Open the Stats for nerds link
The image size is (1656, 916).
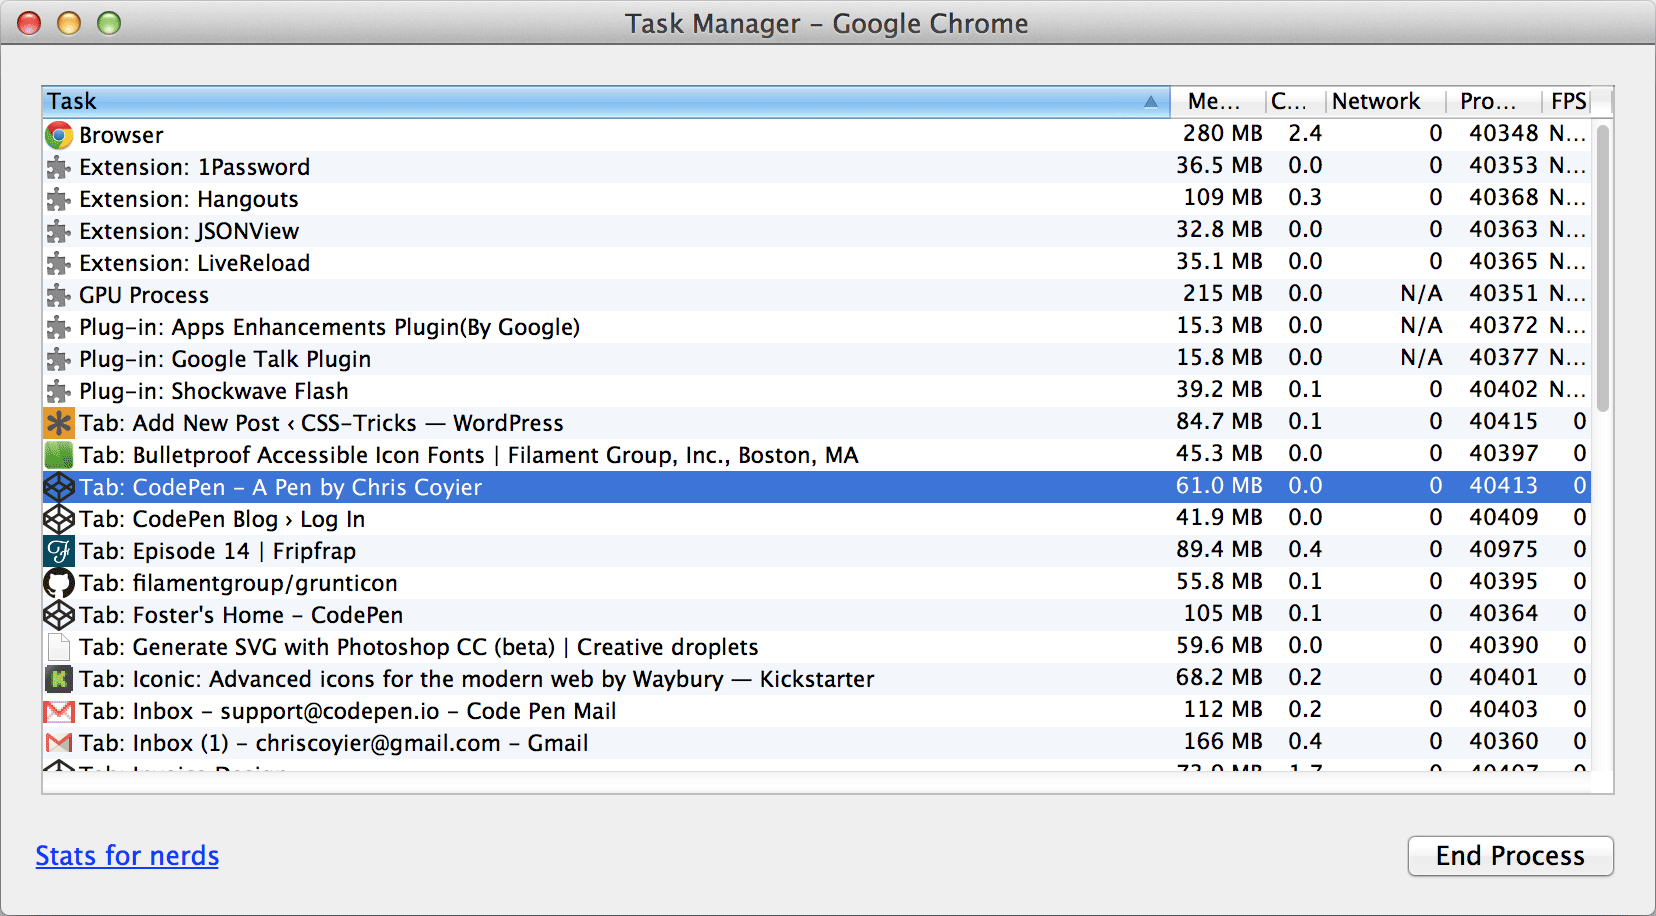tap(127, 856)
